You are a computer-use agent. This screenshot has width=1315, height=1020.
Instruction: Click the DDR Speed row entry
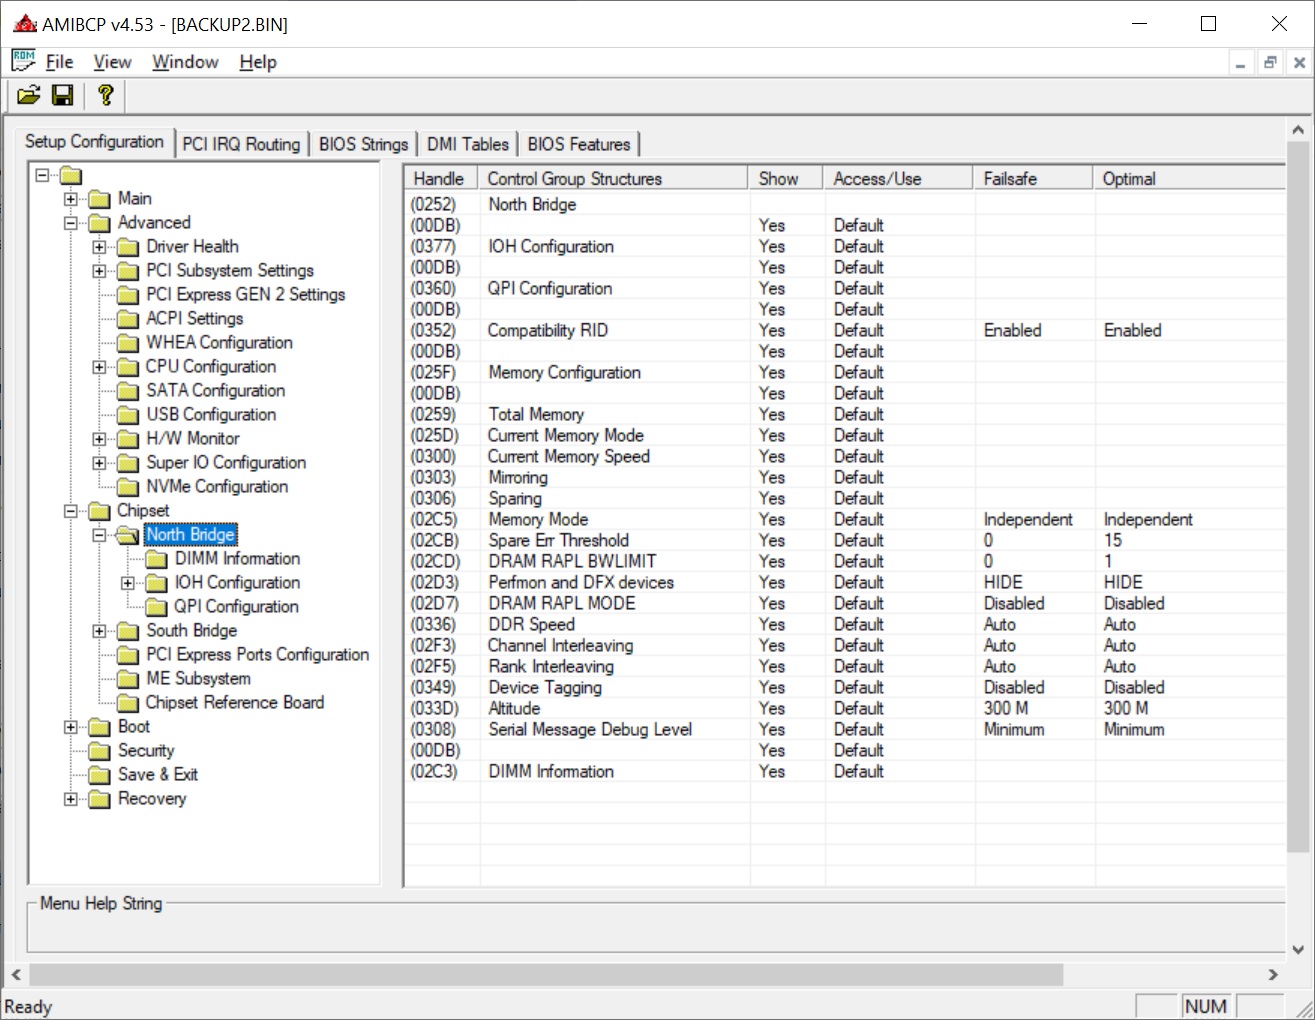(x=845, y=625)
